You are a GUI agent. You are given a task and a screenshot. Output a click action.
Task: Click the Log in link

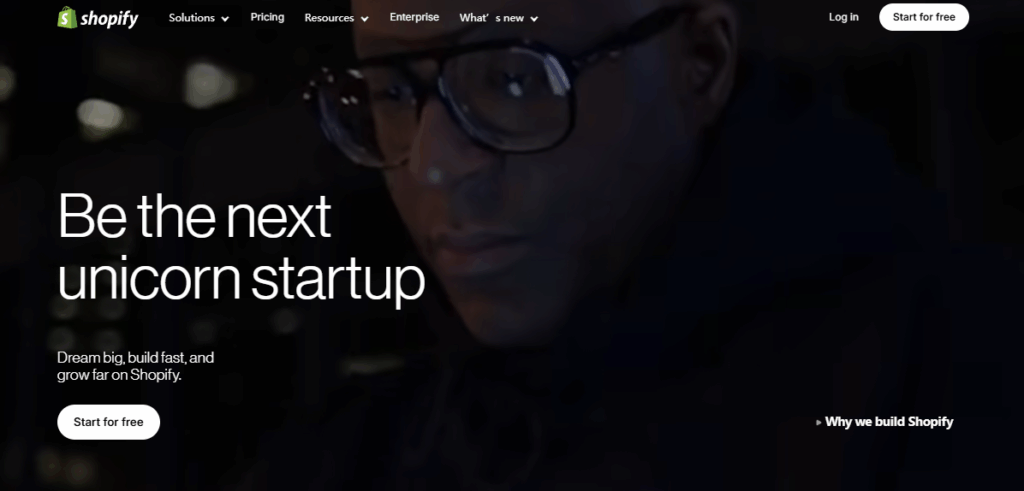[844, 17]
